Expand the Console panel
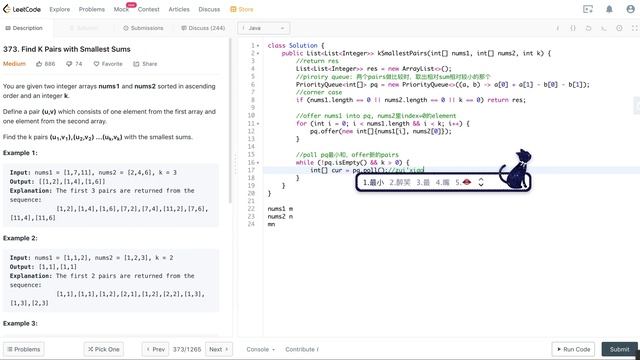640x360 pixels. (260, 349)
